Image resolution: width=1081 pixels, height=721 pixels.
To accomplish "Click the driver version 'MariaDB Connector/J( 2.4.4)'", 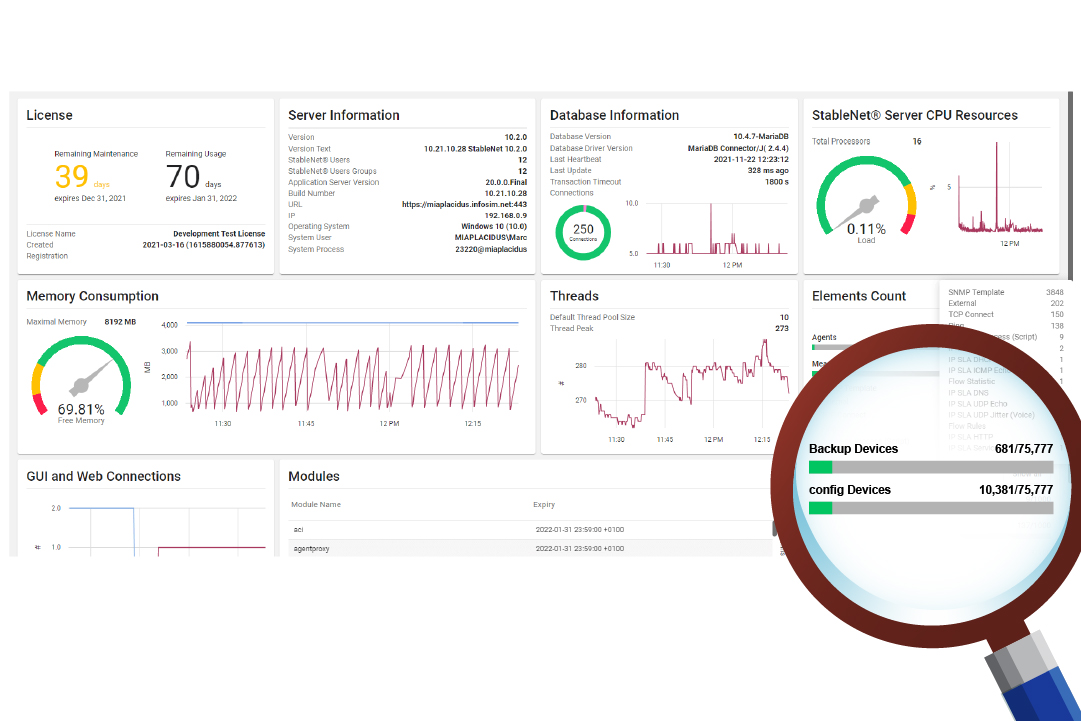I will pos(738,148).
